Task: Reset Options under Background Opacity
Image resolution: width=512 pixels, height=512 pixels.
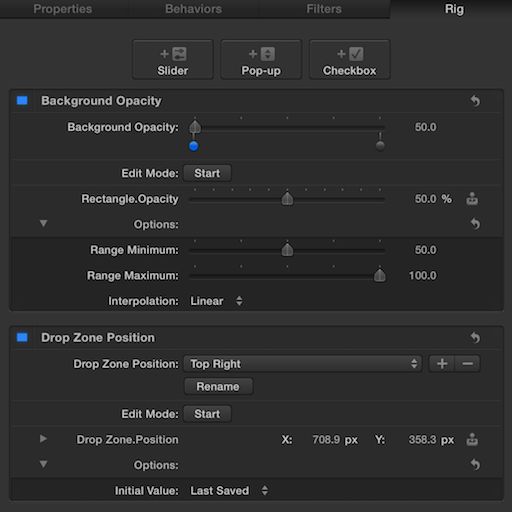Action: pos(475,224)
